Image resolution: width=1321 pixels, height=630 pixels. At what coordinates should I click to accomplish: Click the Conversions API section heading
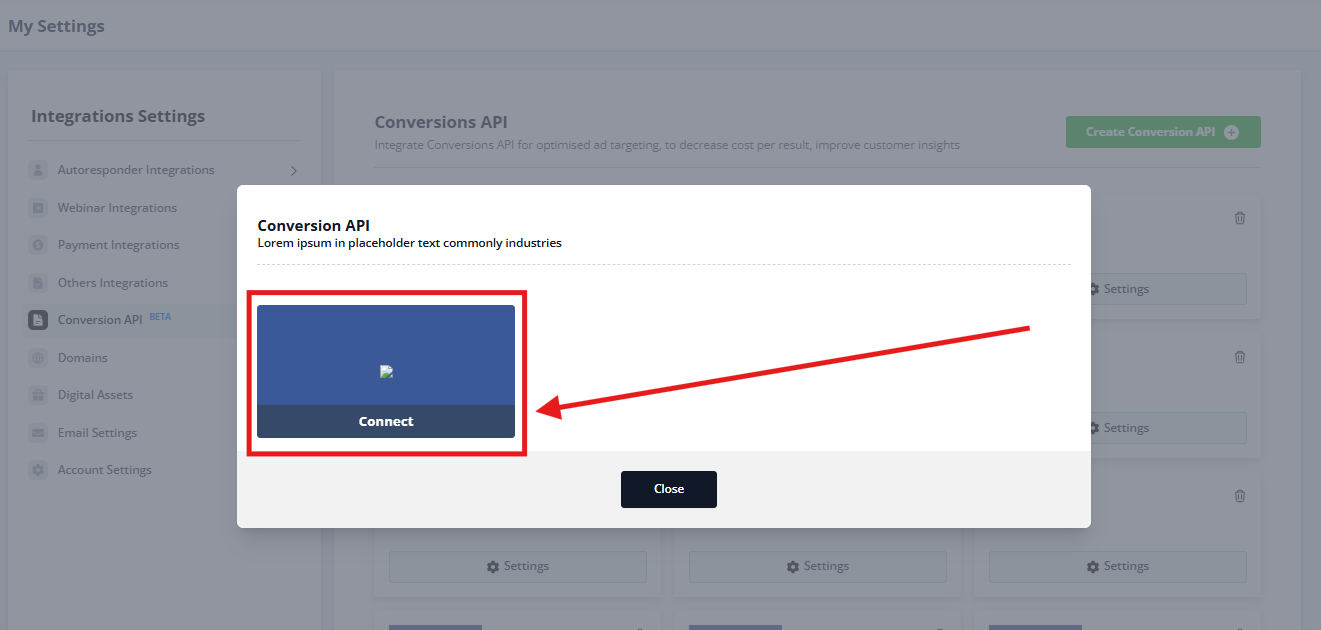click(x=441, y=122)
